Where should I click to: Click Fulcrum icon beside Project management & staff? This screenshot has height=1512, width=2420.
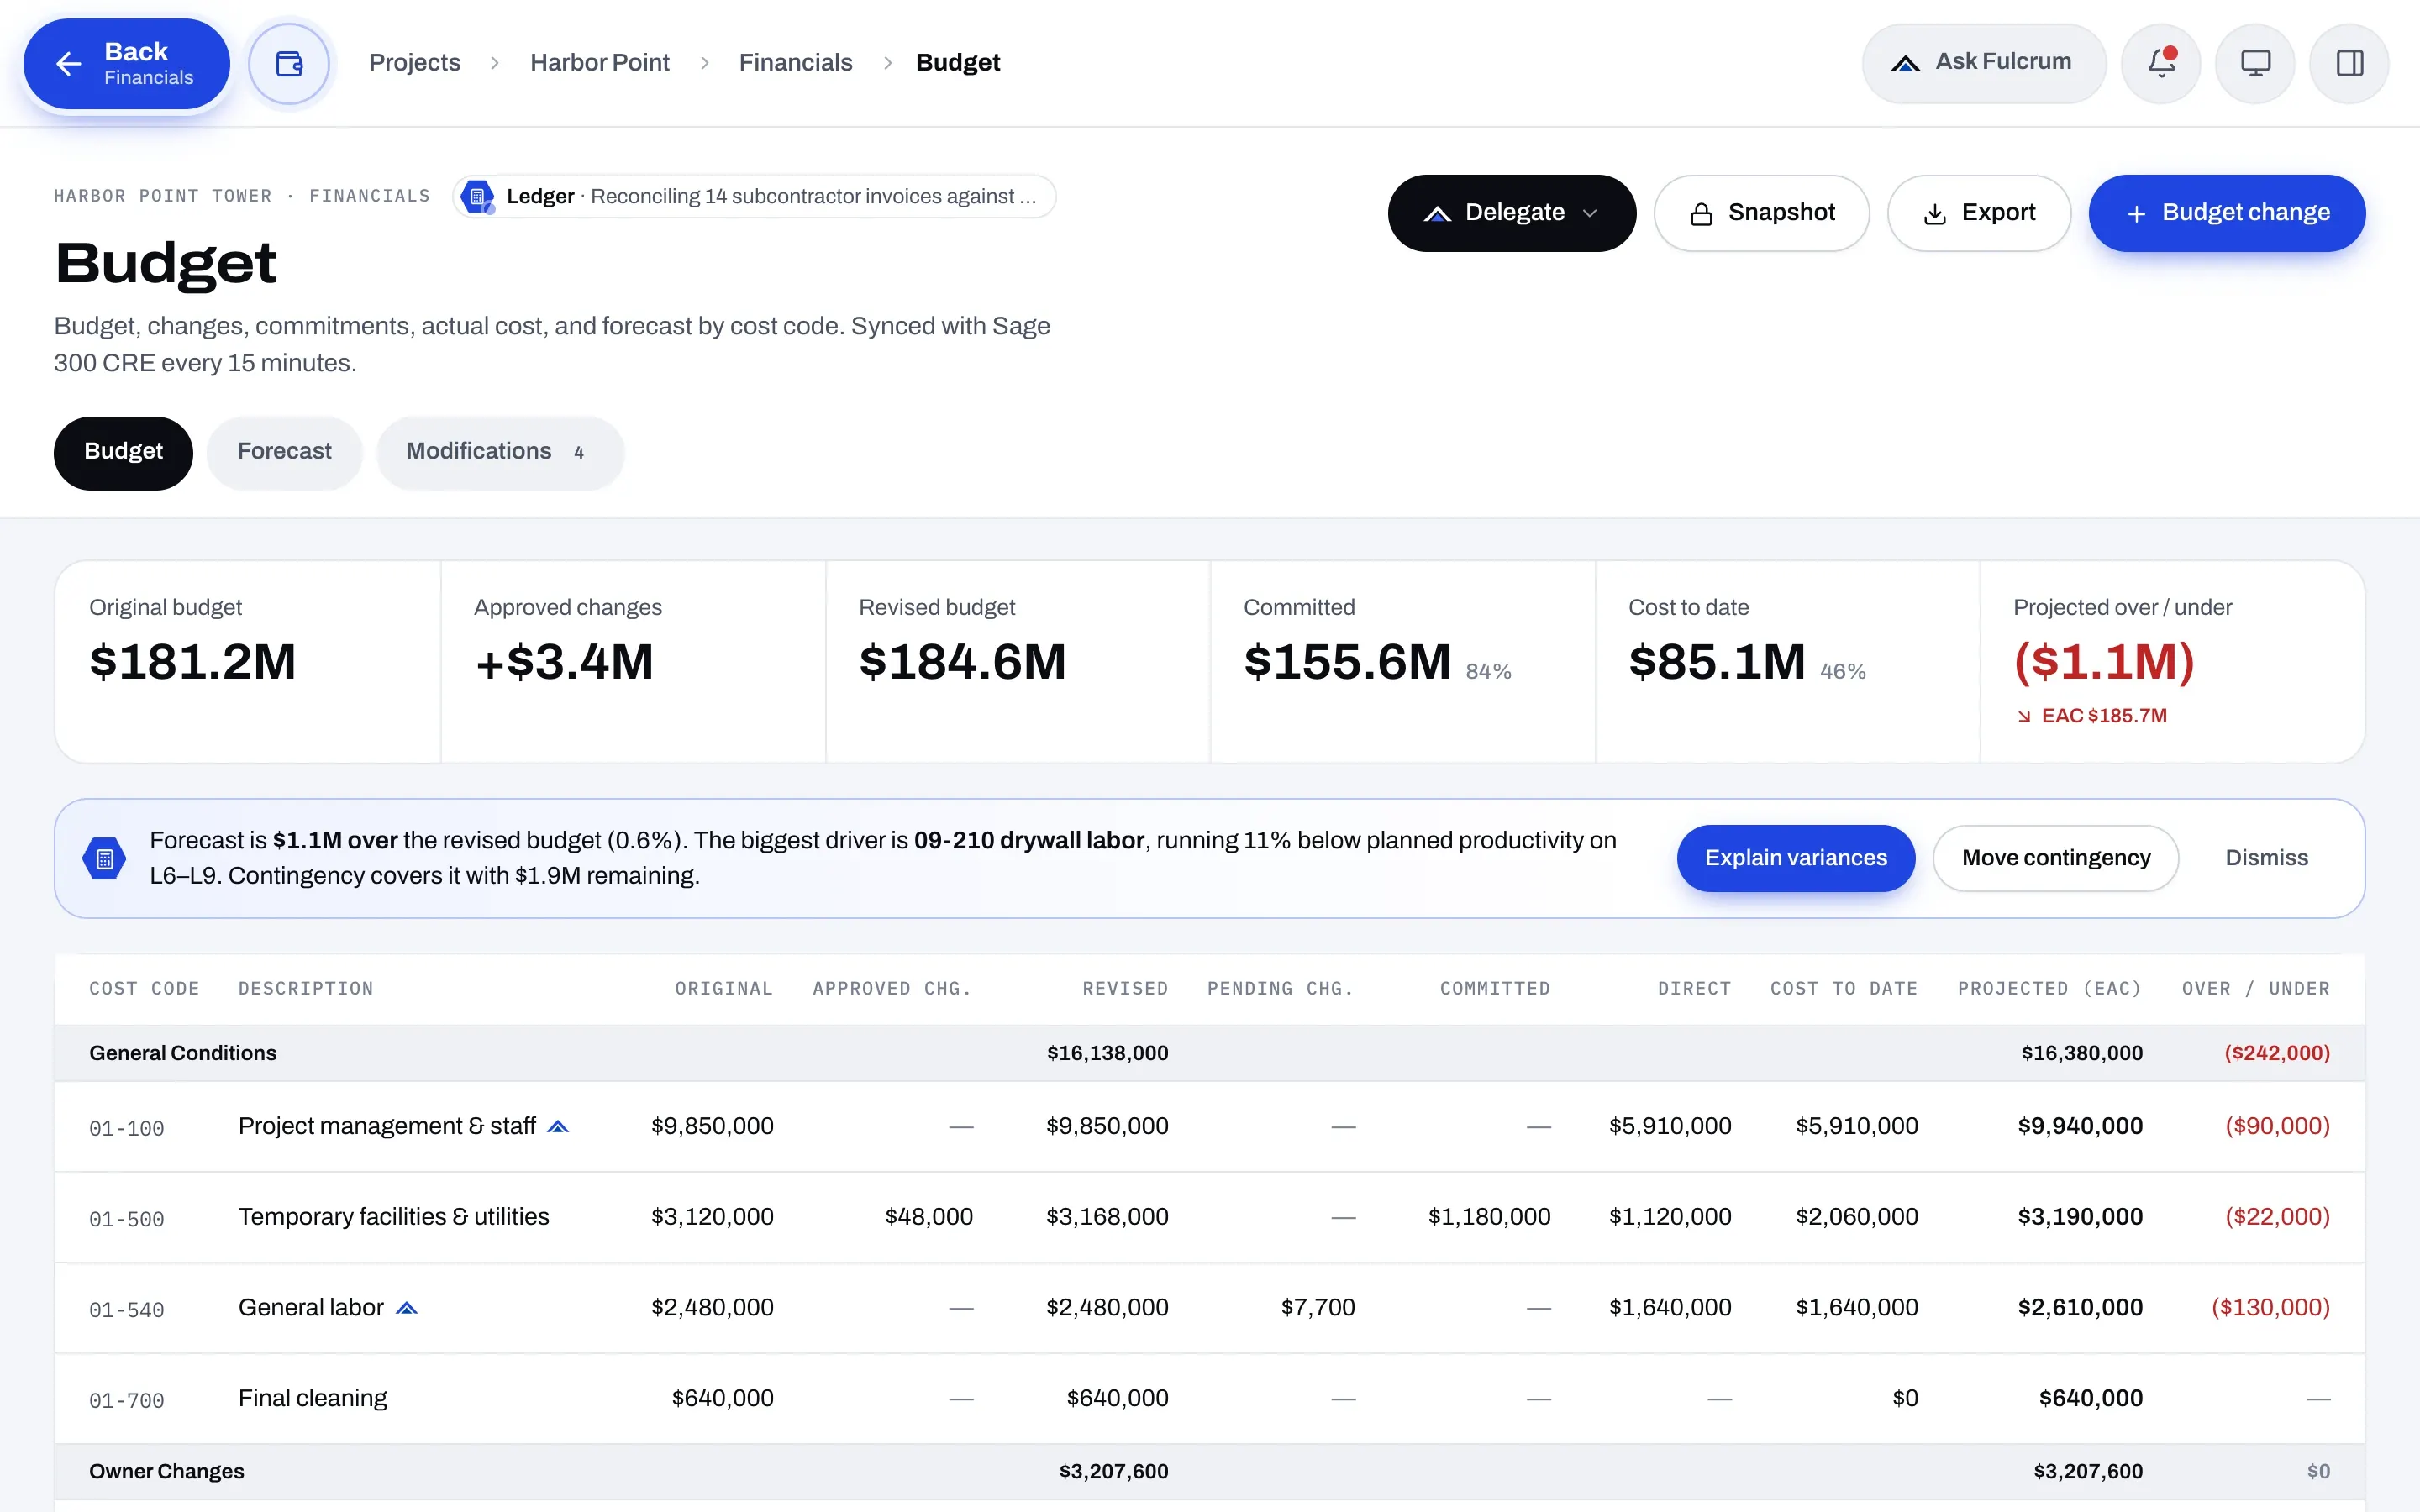click(558, 1127)
